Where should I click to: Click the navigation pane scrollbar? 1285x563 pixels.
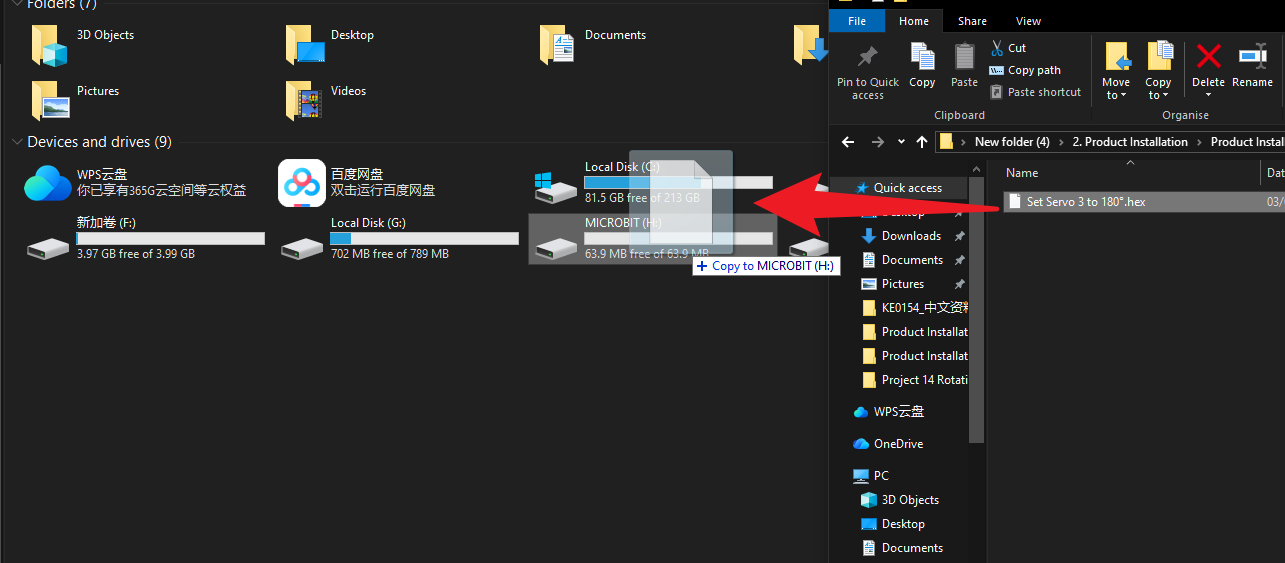coord(977,310)
